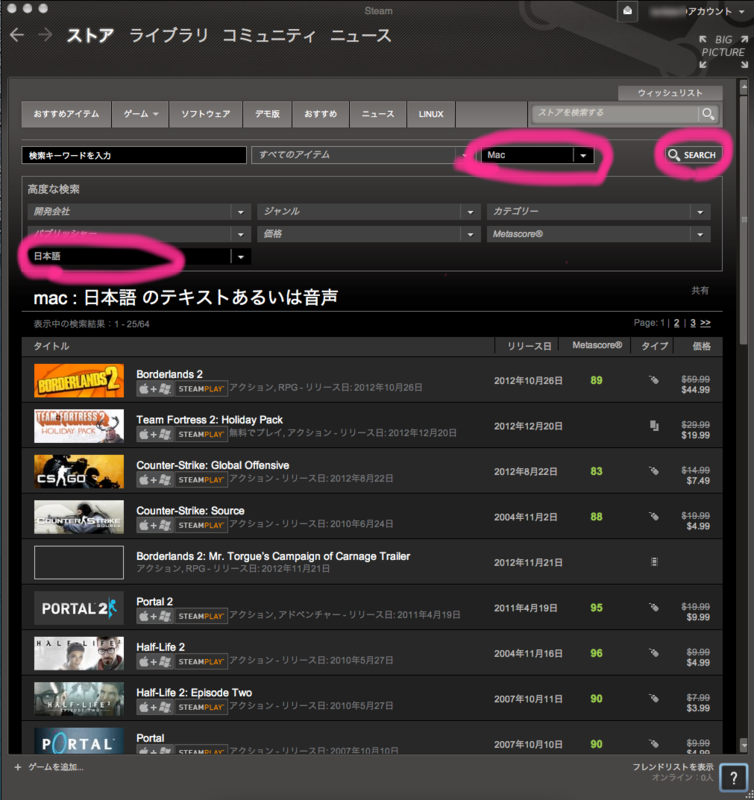Open the Counter-Strike: Global Offensive title
Screen dimensions: 754x800
(213, 465)
